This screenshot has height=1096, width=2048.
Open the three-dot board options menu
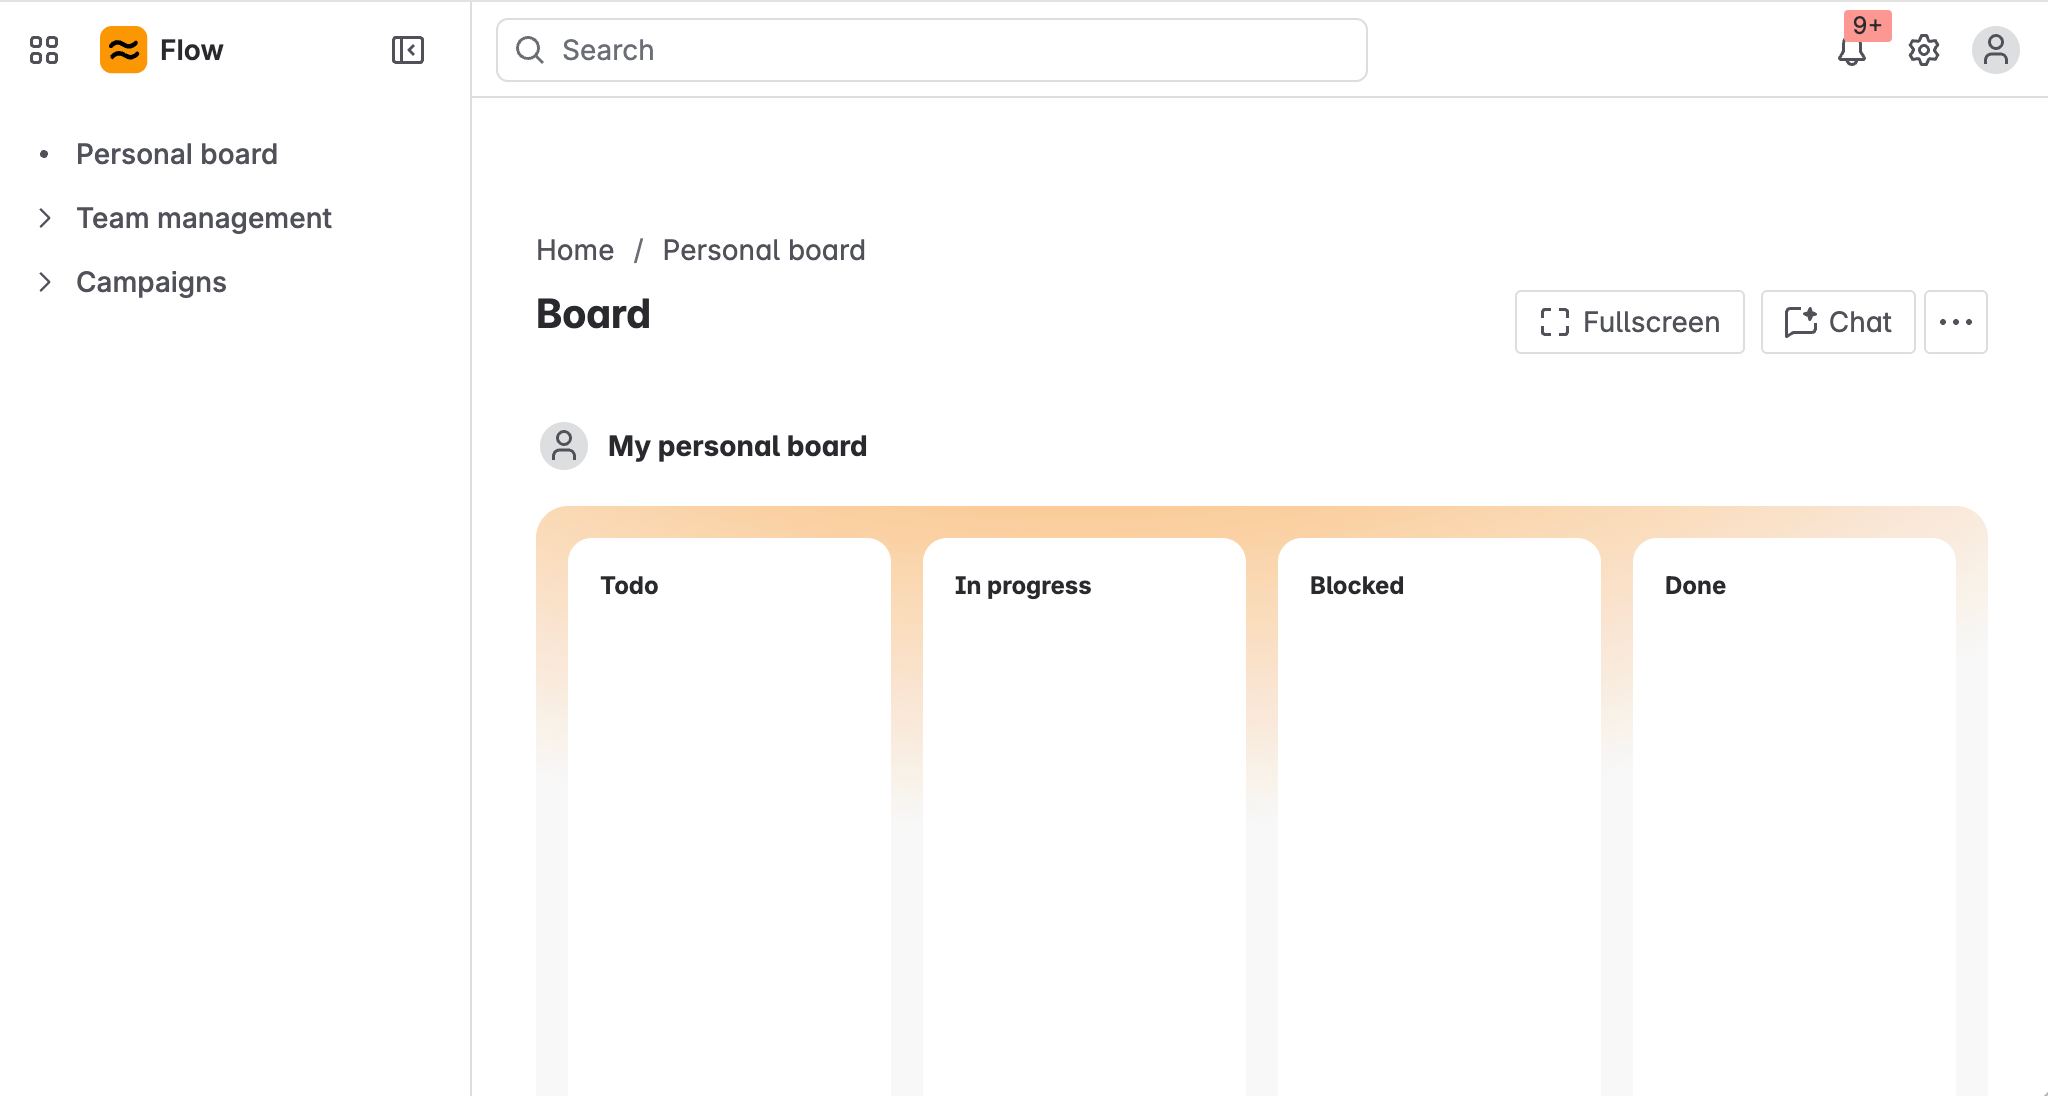pos(1956,321)
